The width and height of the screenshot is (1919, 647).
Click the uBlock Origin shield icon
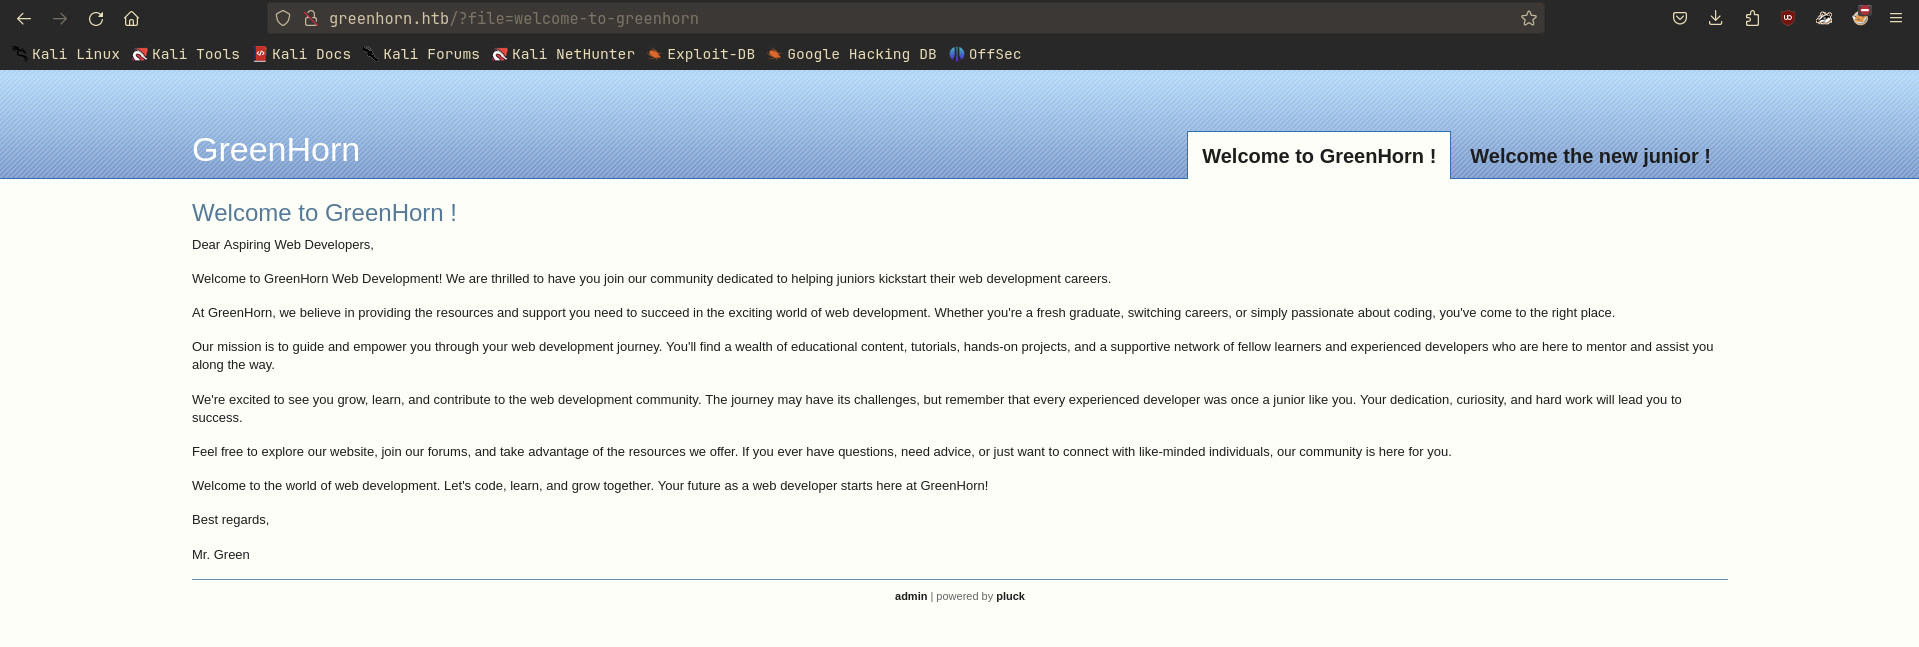point(1788,18)
